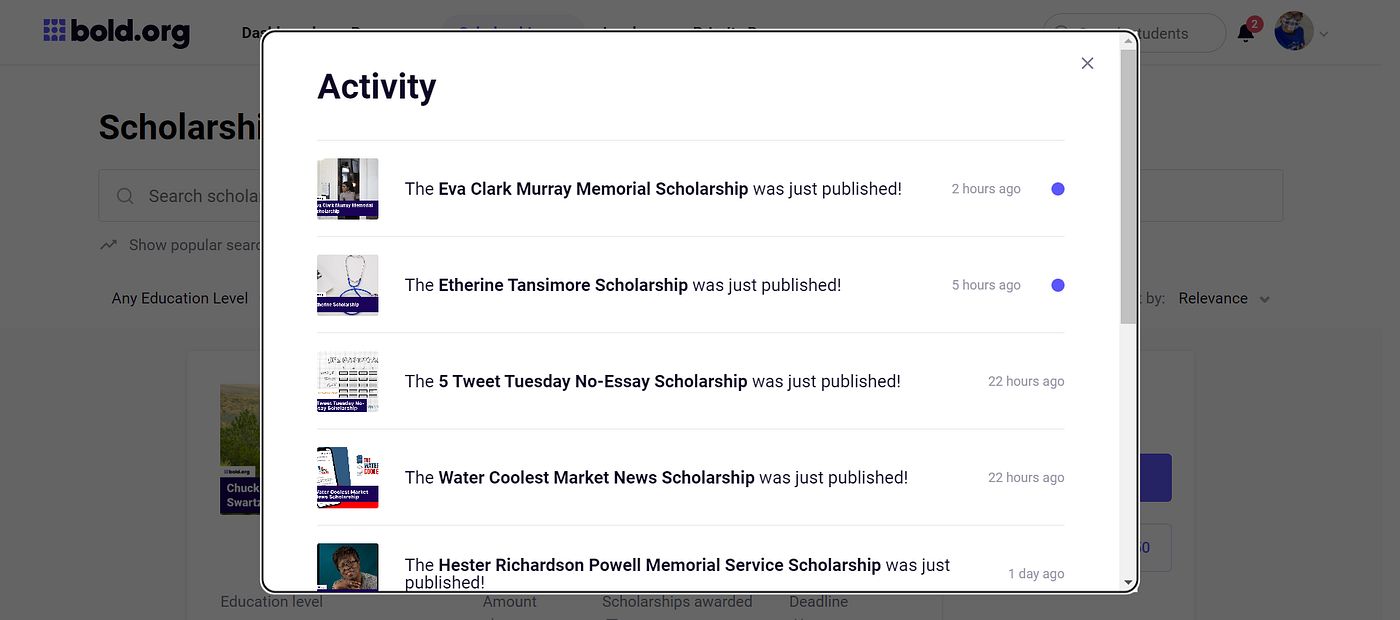
Task: Click the Hester Richardson Powell thumbnail image
Action: click(348, 567)
